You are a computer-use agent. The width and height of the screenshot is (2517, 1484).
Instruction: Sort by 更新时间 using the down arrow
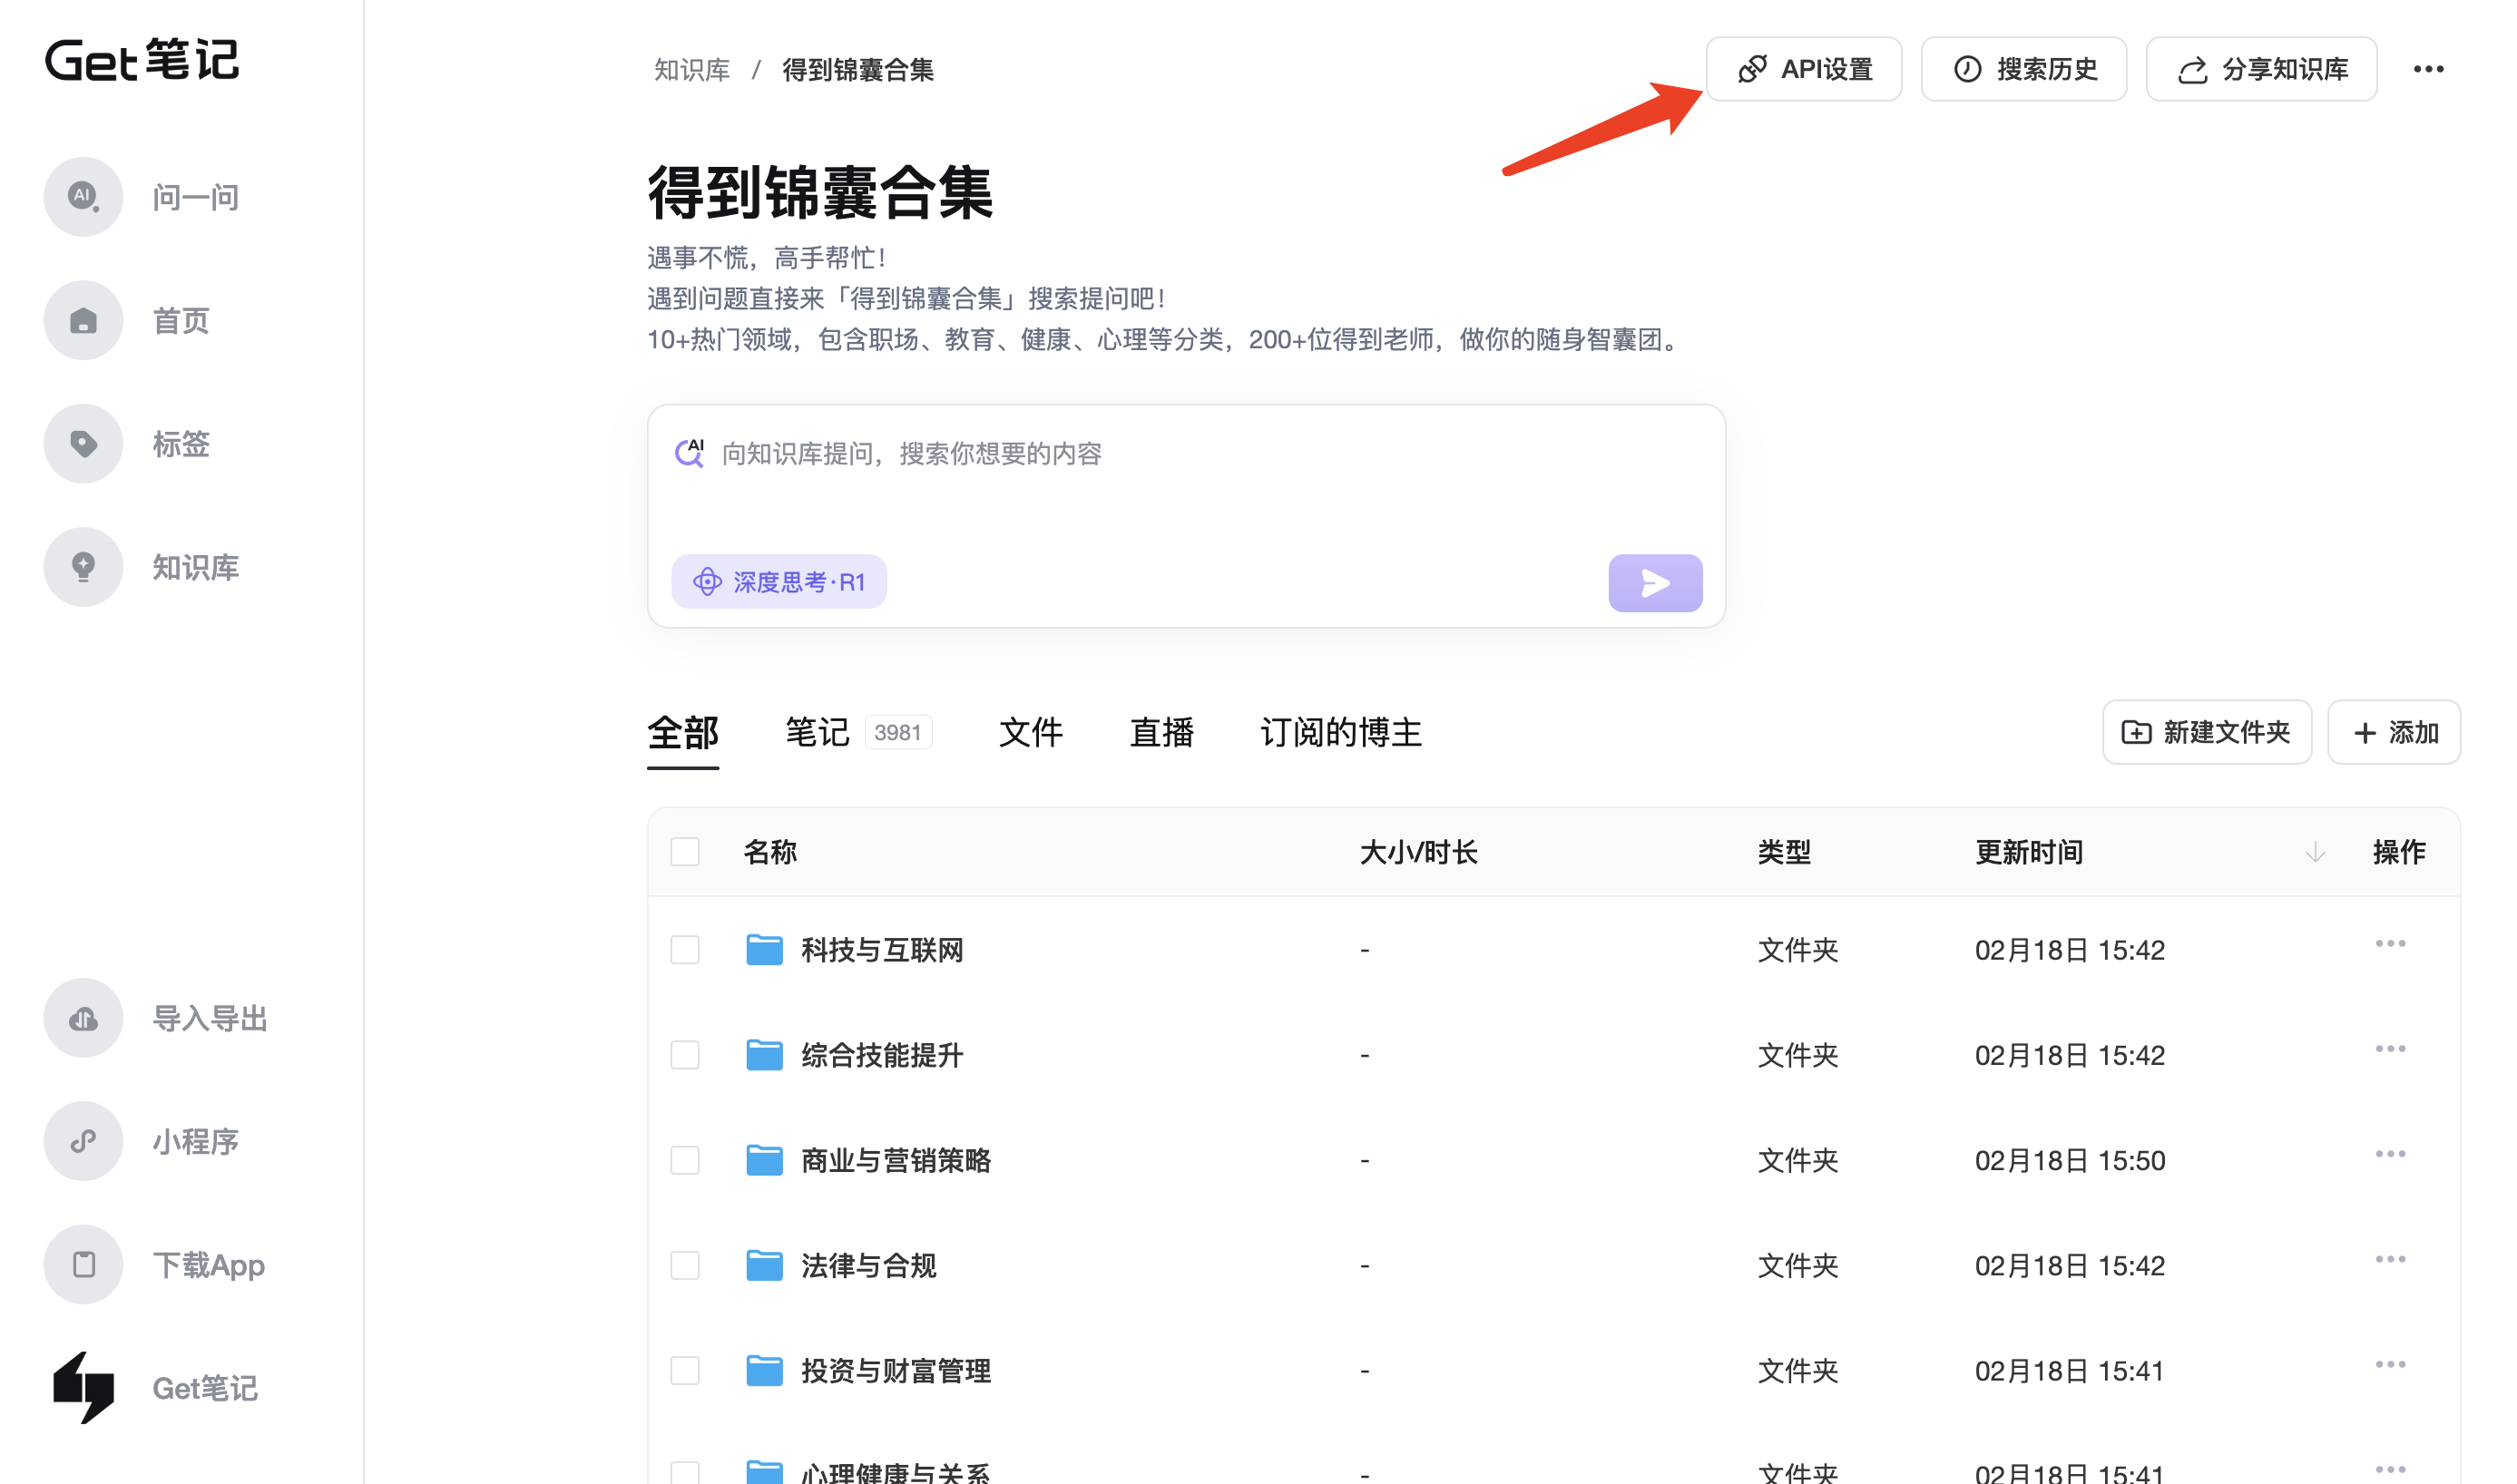2315,852
